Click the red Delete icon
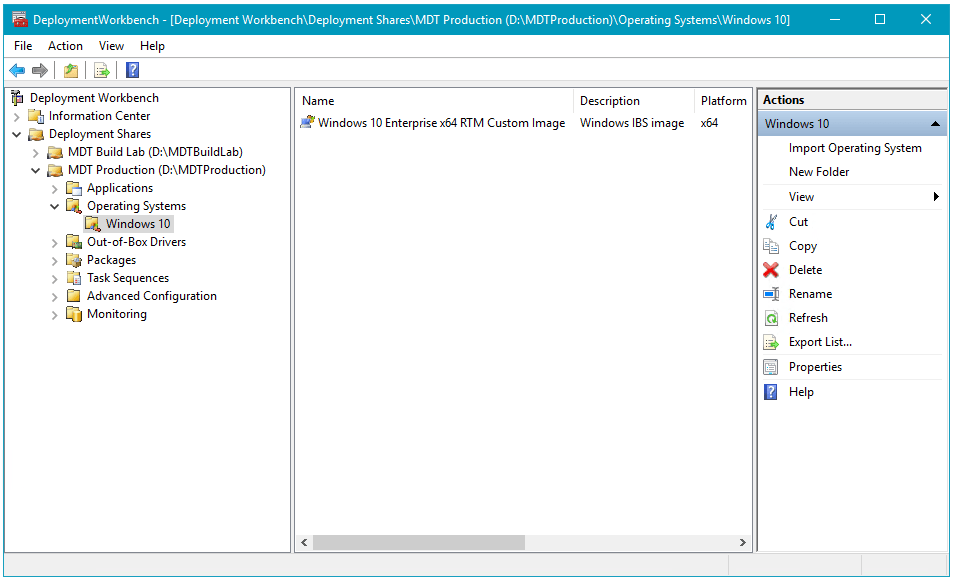 click(772, 269)
